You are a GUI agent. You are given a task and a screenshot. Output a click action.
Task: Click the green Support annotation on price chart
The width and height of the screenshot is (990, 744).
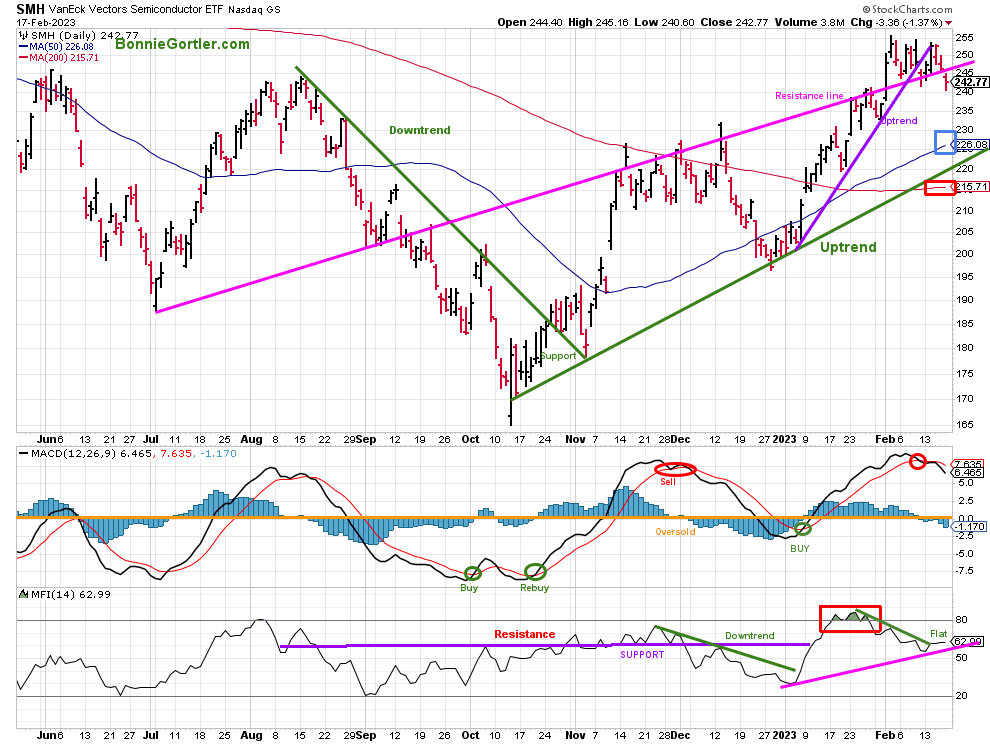point(558,356)
